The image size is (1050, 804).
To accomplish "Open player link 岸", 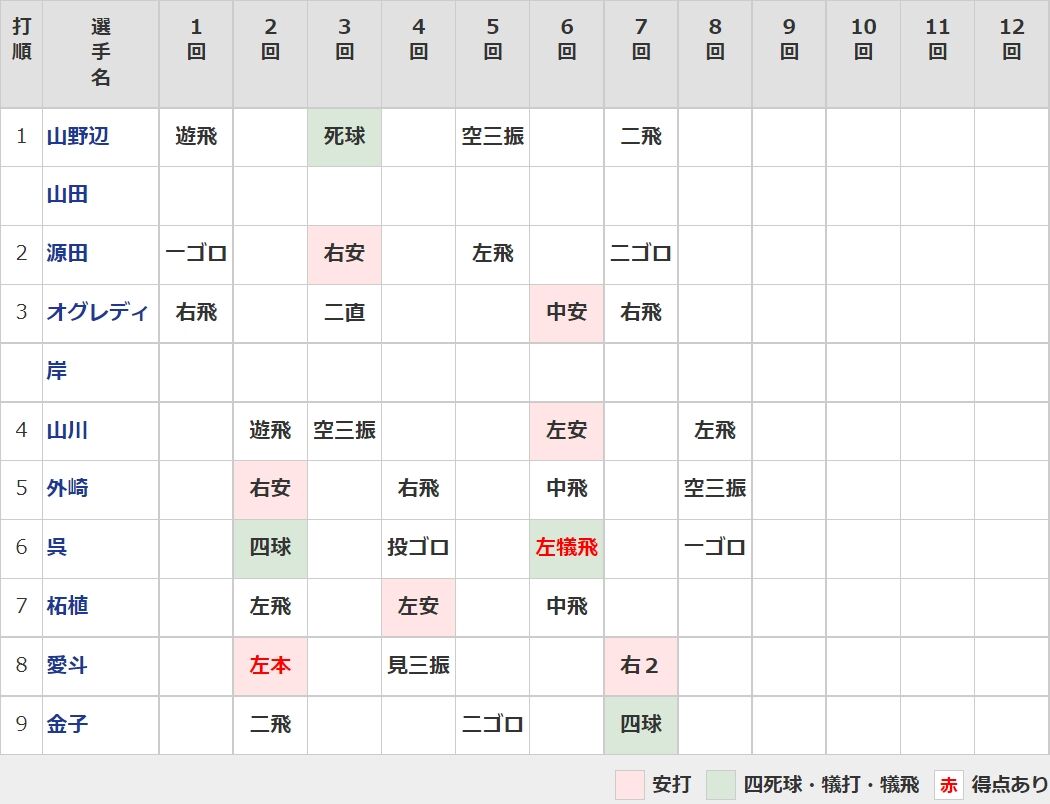I will [x=57, y=371].
